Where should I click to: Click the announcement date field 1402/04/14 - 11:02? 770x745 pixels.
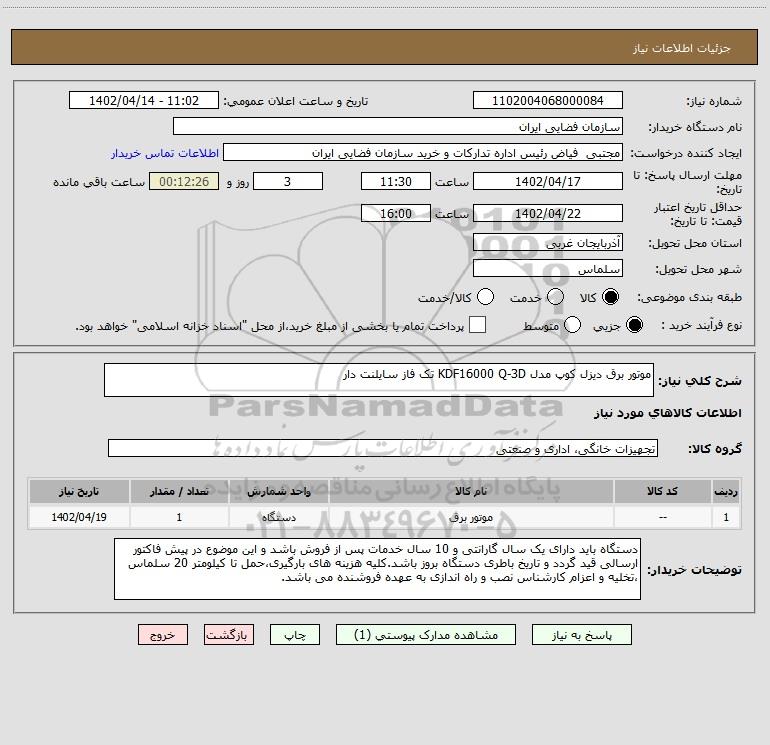pos(144,101)
